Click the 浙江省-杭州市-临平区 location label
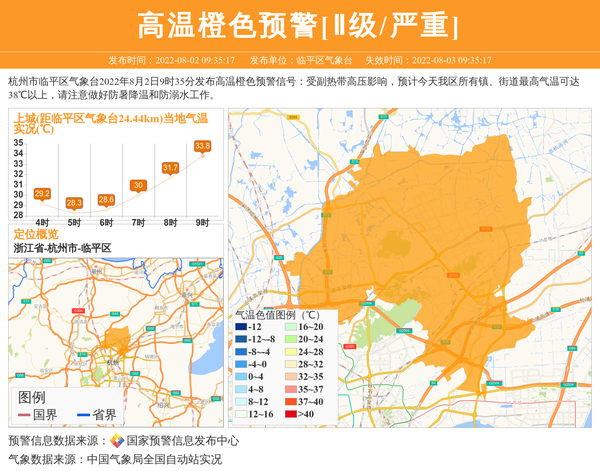The height and width of the screenshot is (471, 600). [x=62, y=248]
